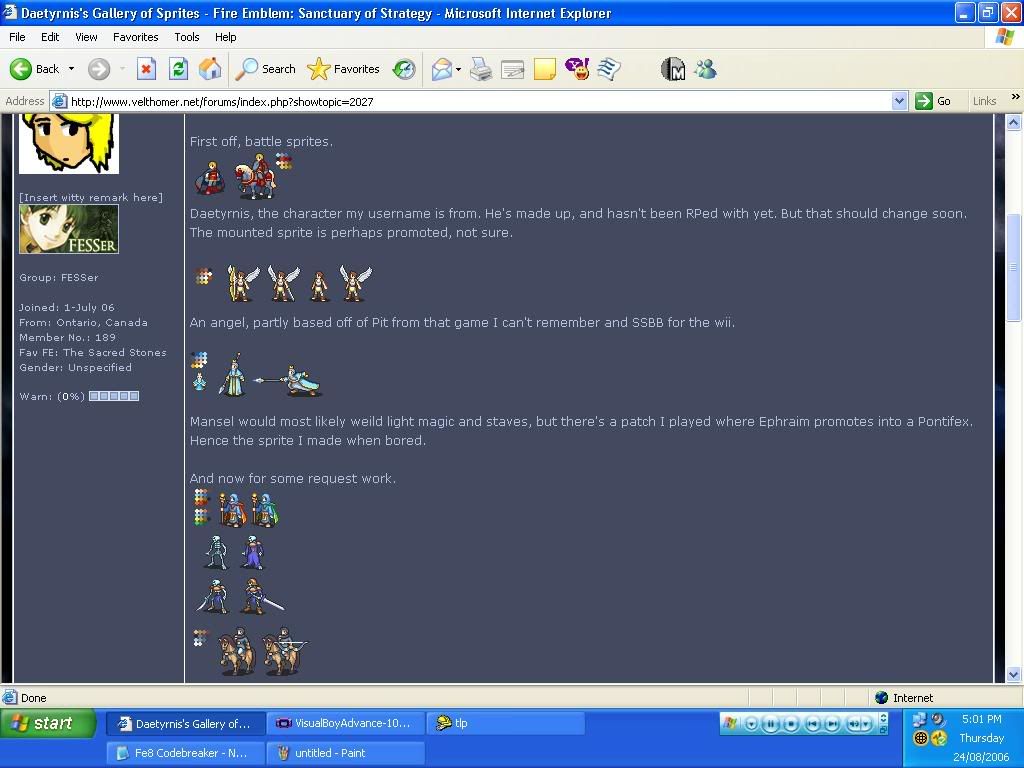Image resolution: width=1024 pixels, height=768 pixels.
Task: Switch to the tlp taskbar window
Action: coord(507,723)
